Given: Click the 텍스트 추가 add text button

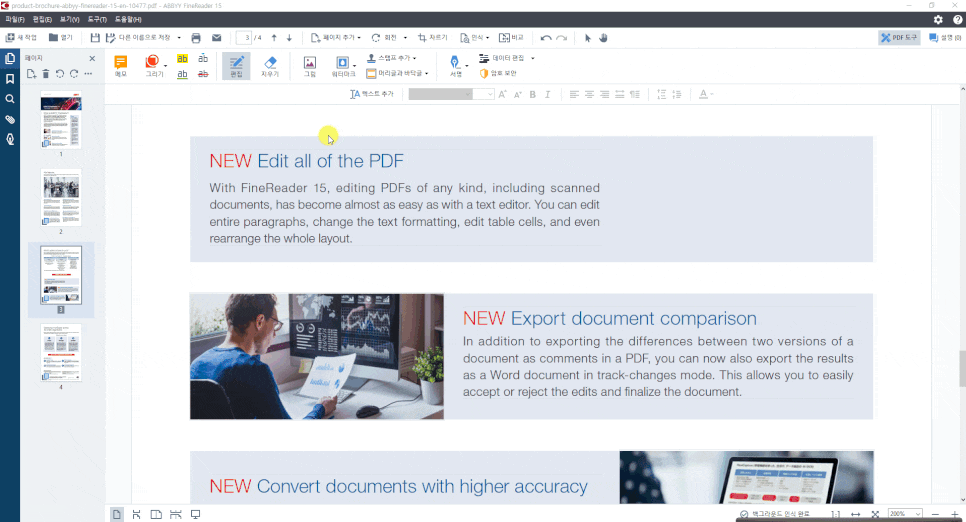Looking at the screenshot, I should coord(371,94).
